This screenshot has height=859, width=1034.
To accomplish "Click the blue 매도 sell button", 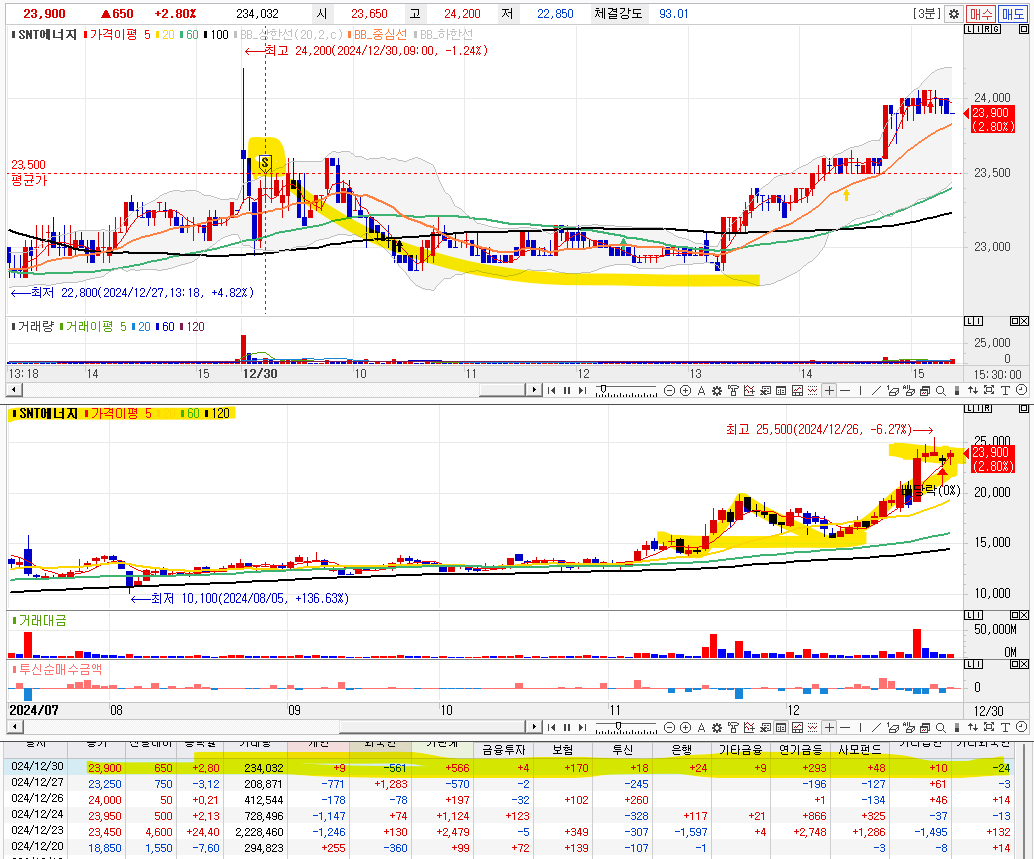I will click(1012, 14).
